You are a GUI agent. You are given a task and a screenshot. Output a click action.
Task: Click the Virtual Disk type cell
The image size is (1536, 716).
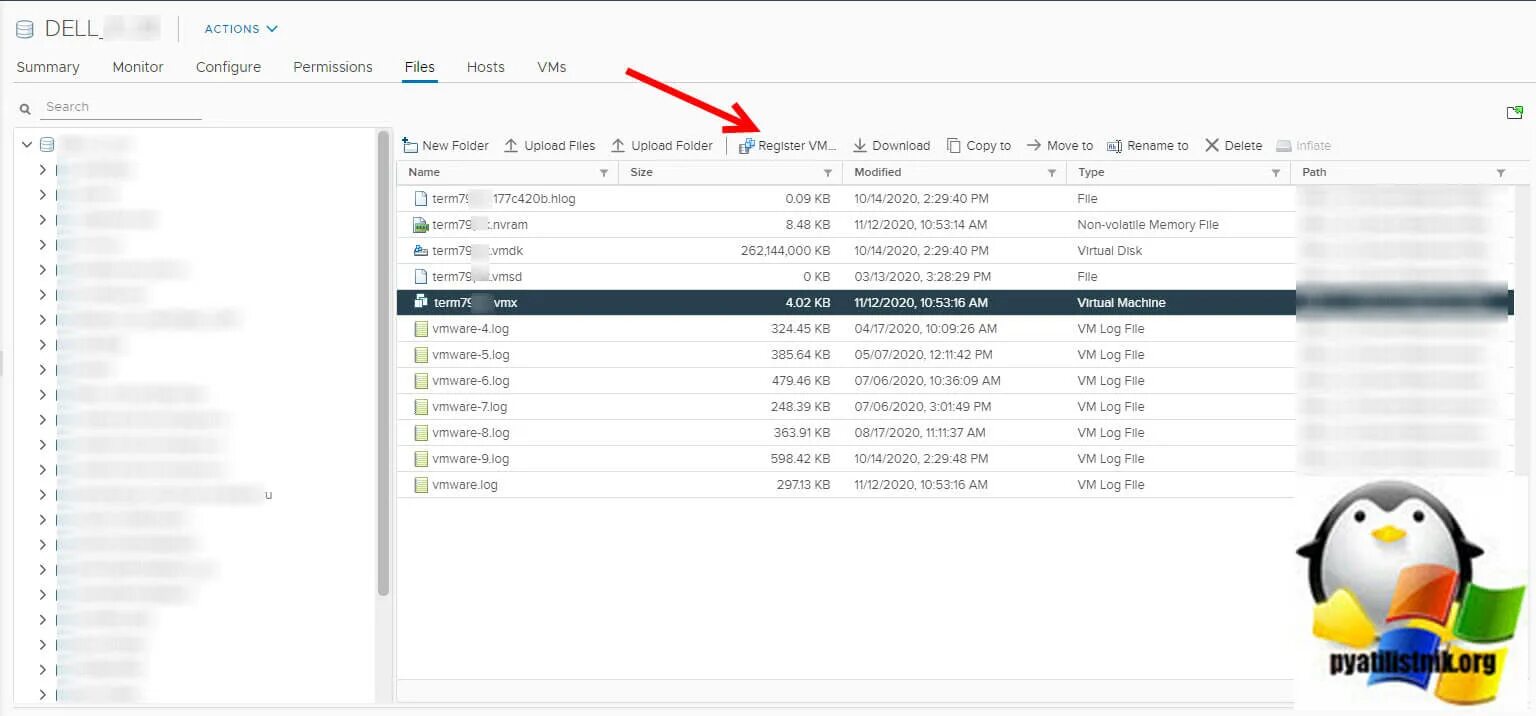[x=1110, y=251]
